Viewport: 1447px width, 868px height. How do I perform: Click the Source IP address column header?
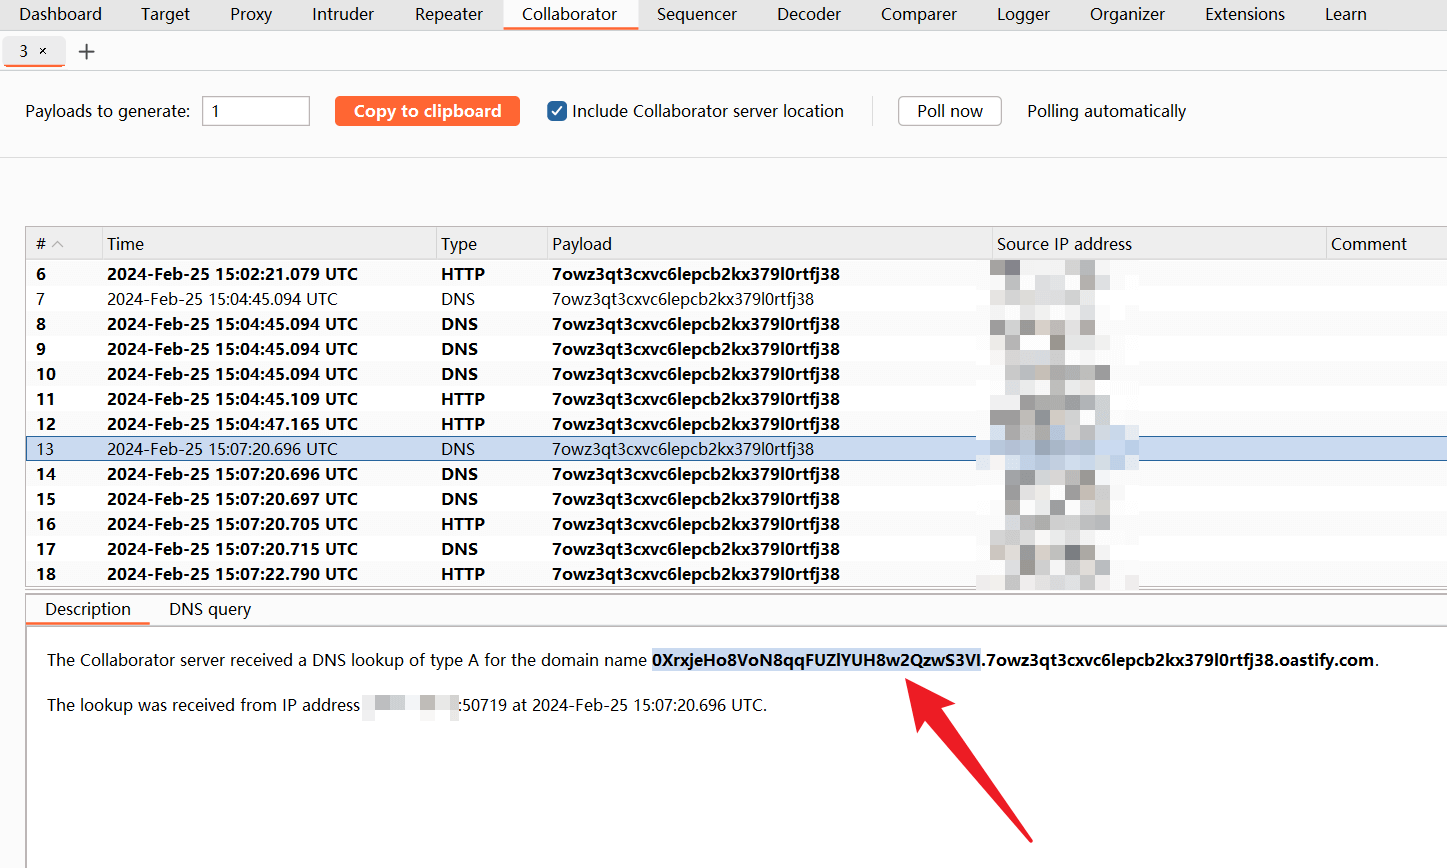point(1064,244)
